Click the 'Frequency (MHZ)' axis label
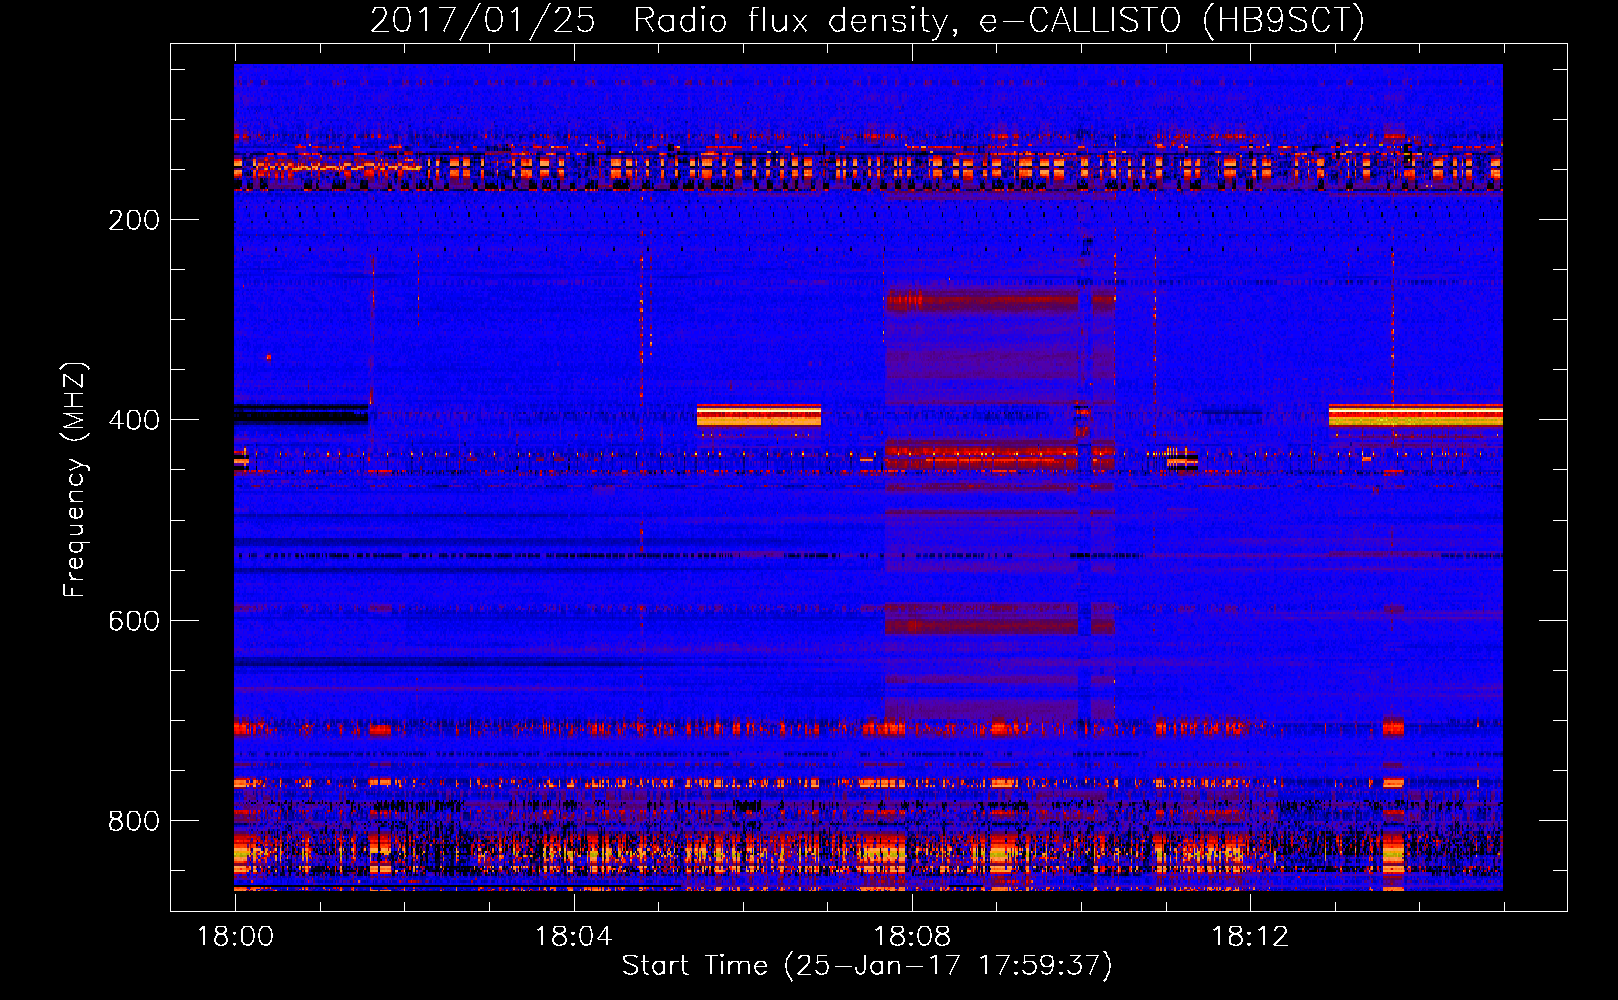This screenshot has width=1618, height=1000. (75, 479)
